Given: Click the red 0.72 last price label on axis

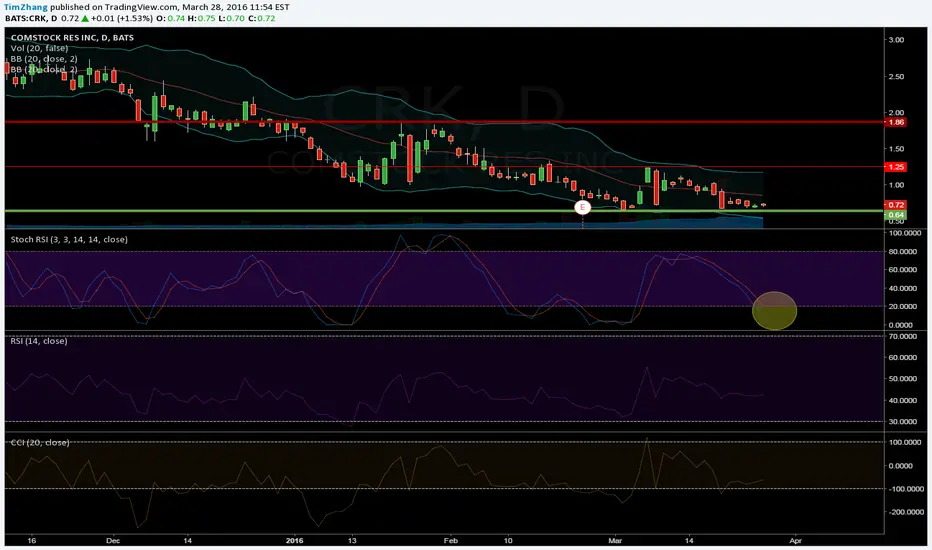Looking at the screenshot, I should pos(896,205).
